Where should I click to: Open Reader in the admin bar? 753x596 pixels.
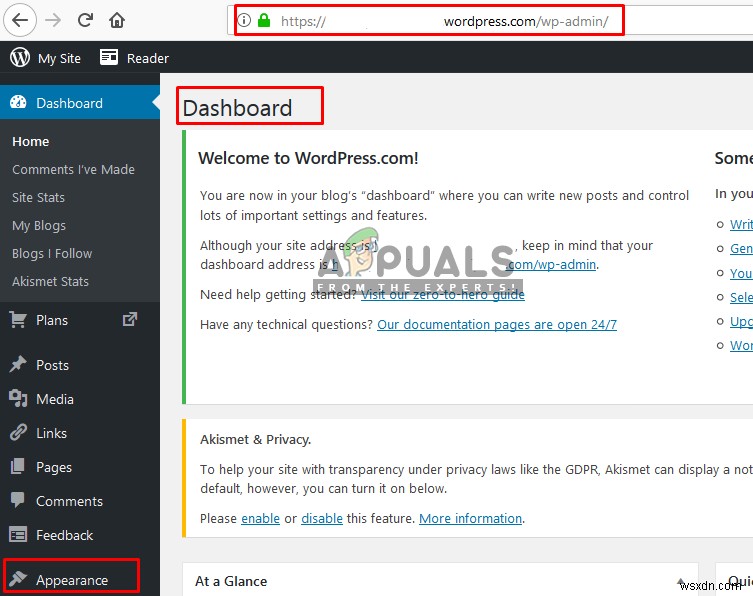coord(147,59)
